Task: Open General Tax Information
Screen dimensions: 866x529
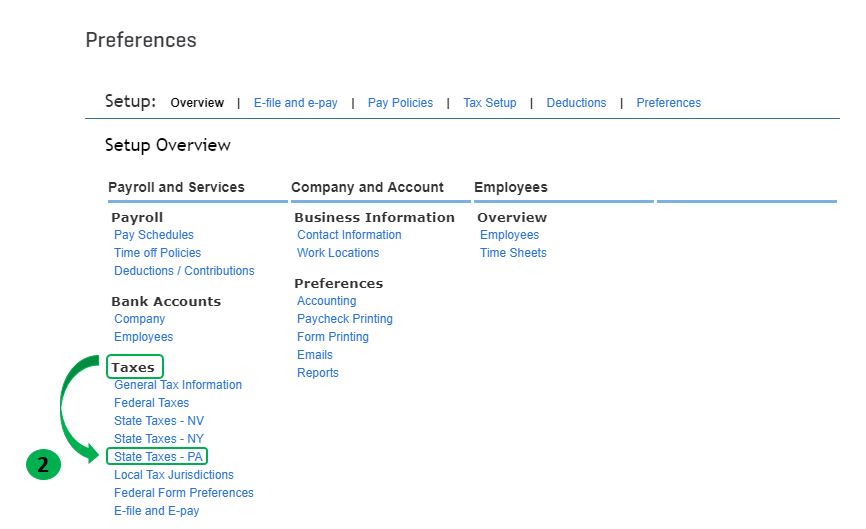Action: (178, 385)
